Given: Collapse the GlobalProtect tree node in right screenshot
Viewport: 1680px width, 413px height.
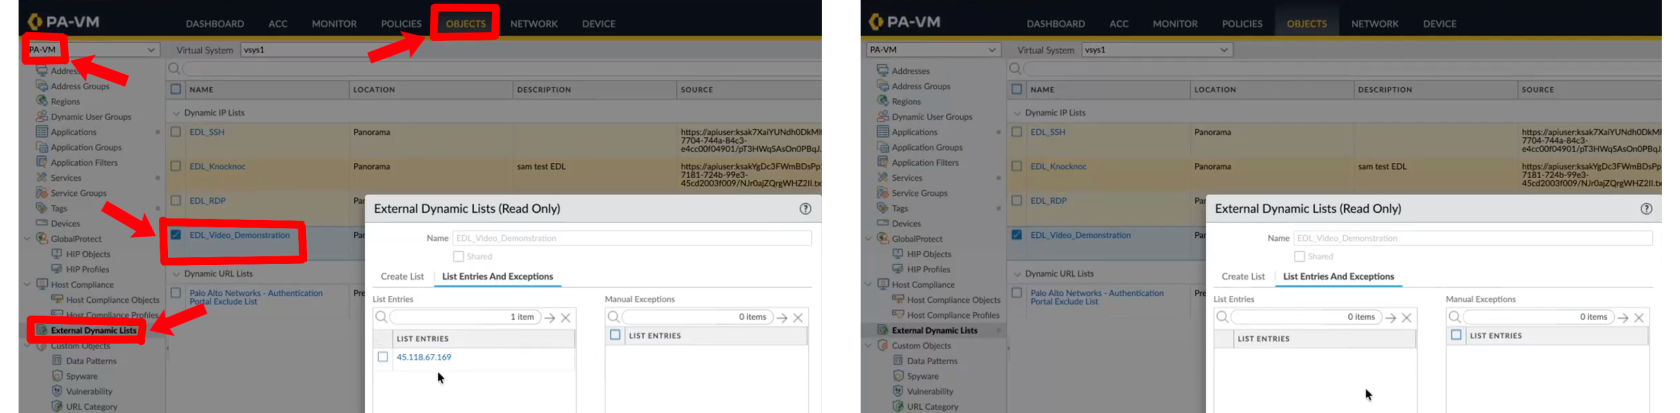Looking at the screenshot, I should (868, 239).
